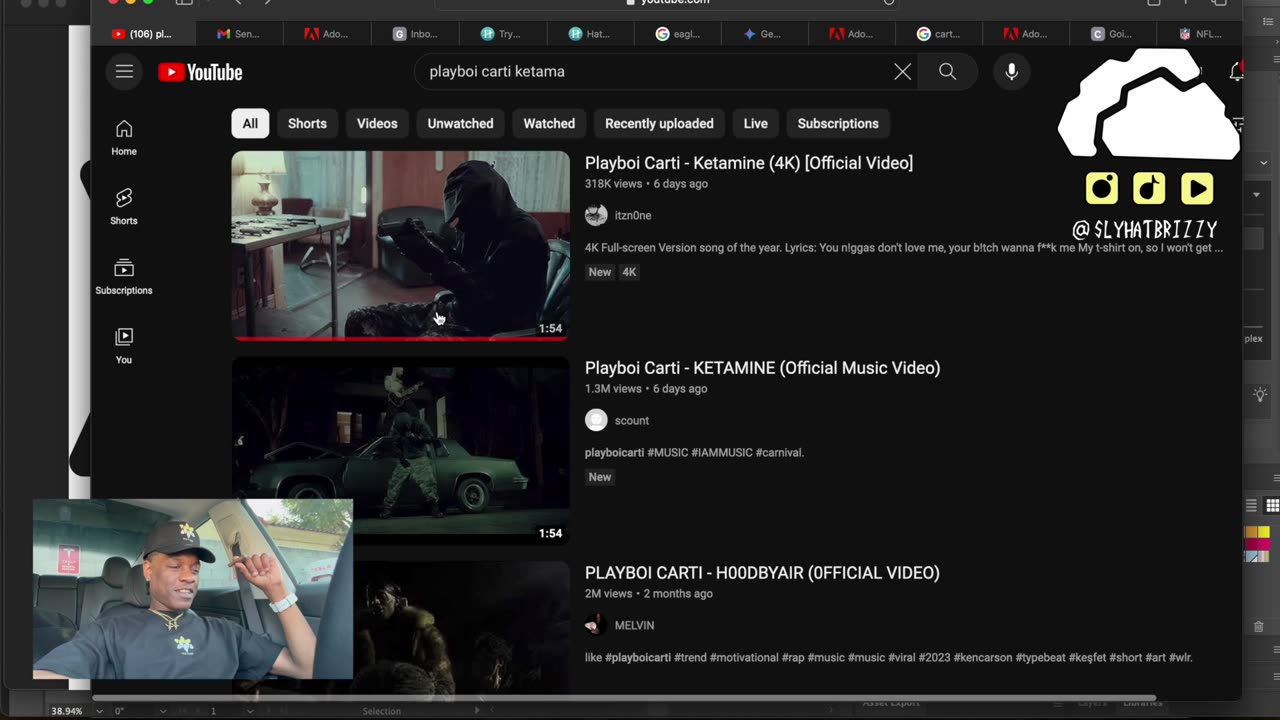
Task: Open the scount channel name
Action: (x=632, y=421)
